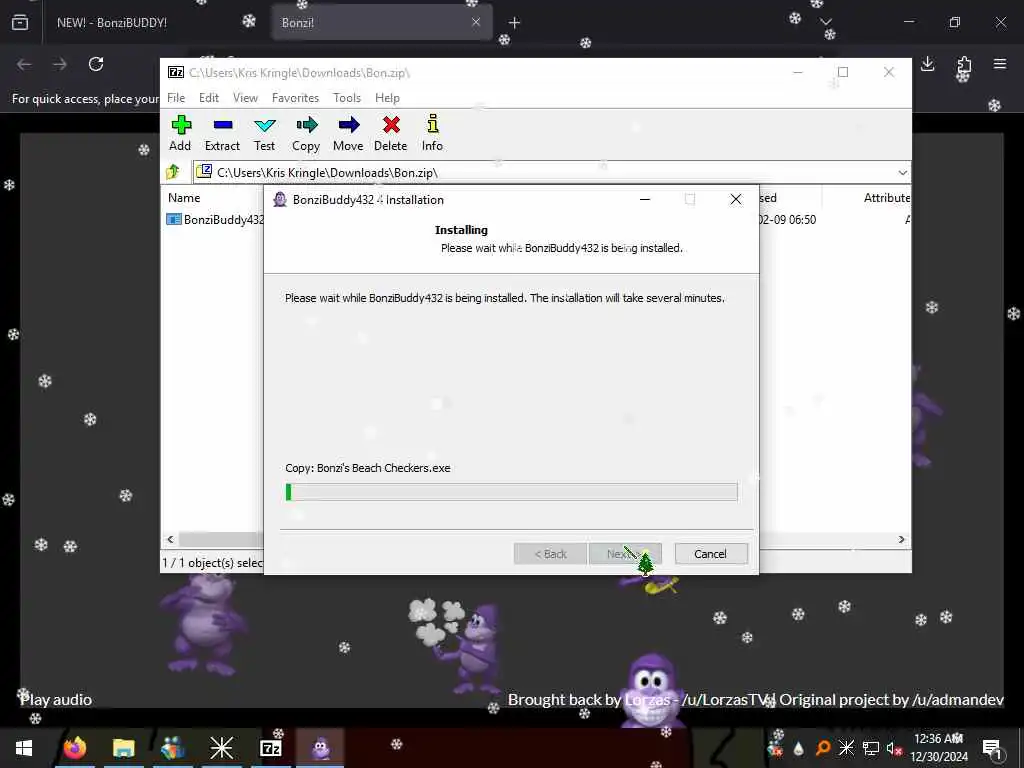Open the 7-Zip File menu
Viewport: 1024px width, 768px height.
pos(176,97)
